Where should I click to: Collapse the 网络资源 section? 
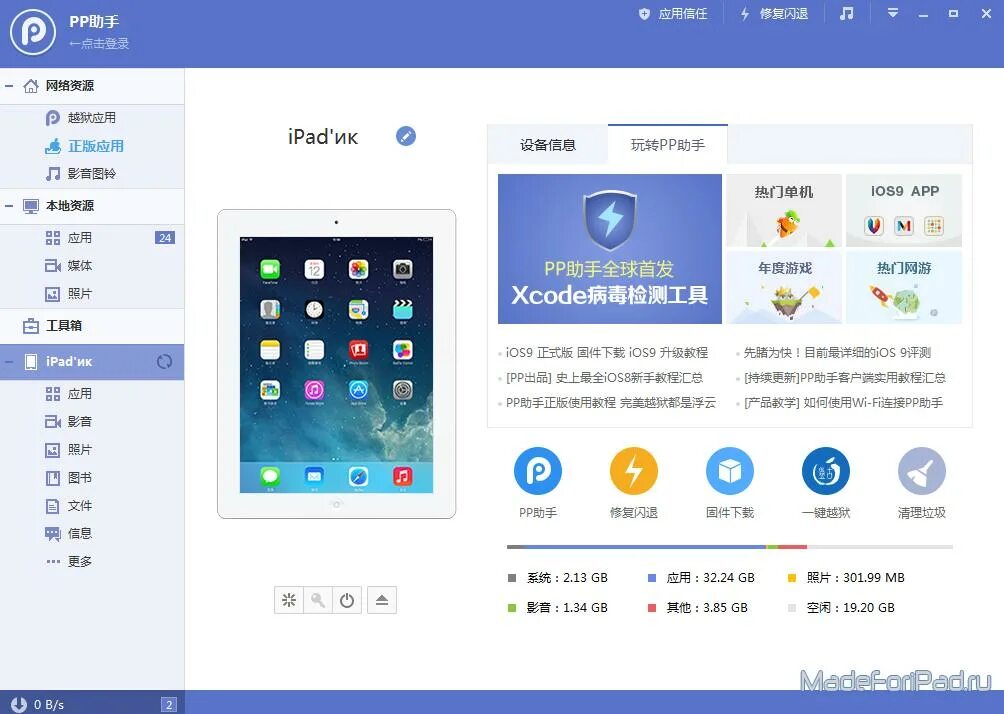[9, 86]
